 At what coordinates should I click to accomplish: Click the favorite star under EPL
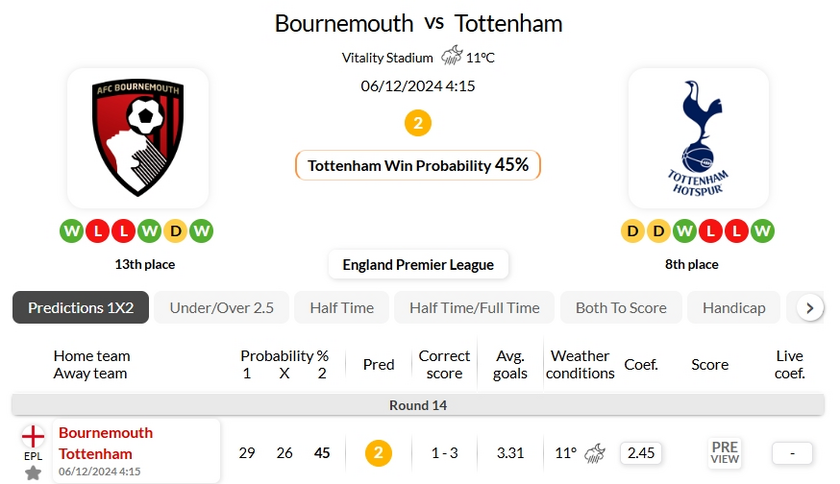pos(33,472)
